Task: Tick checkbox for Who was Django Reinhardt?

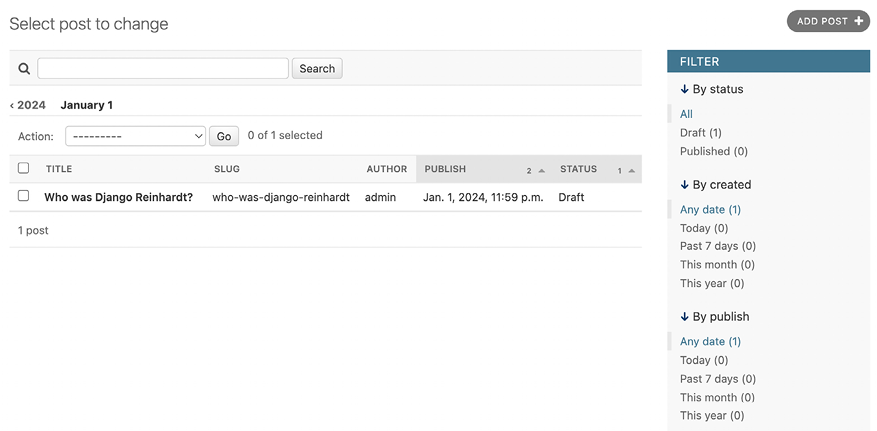Action: [23, 196]
